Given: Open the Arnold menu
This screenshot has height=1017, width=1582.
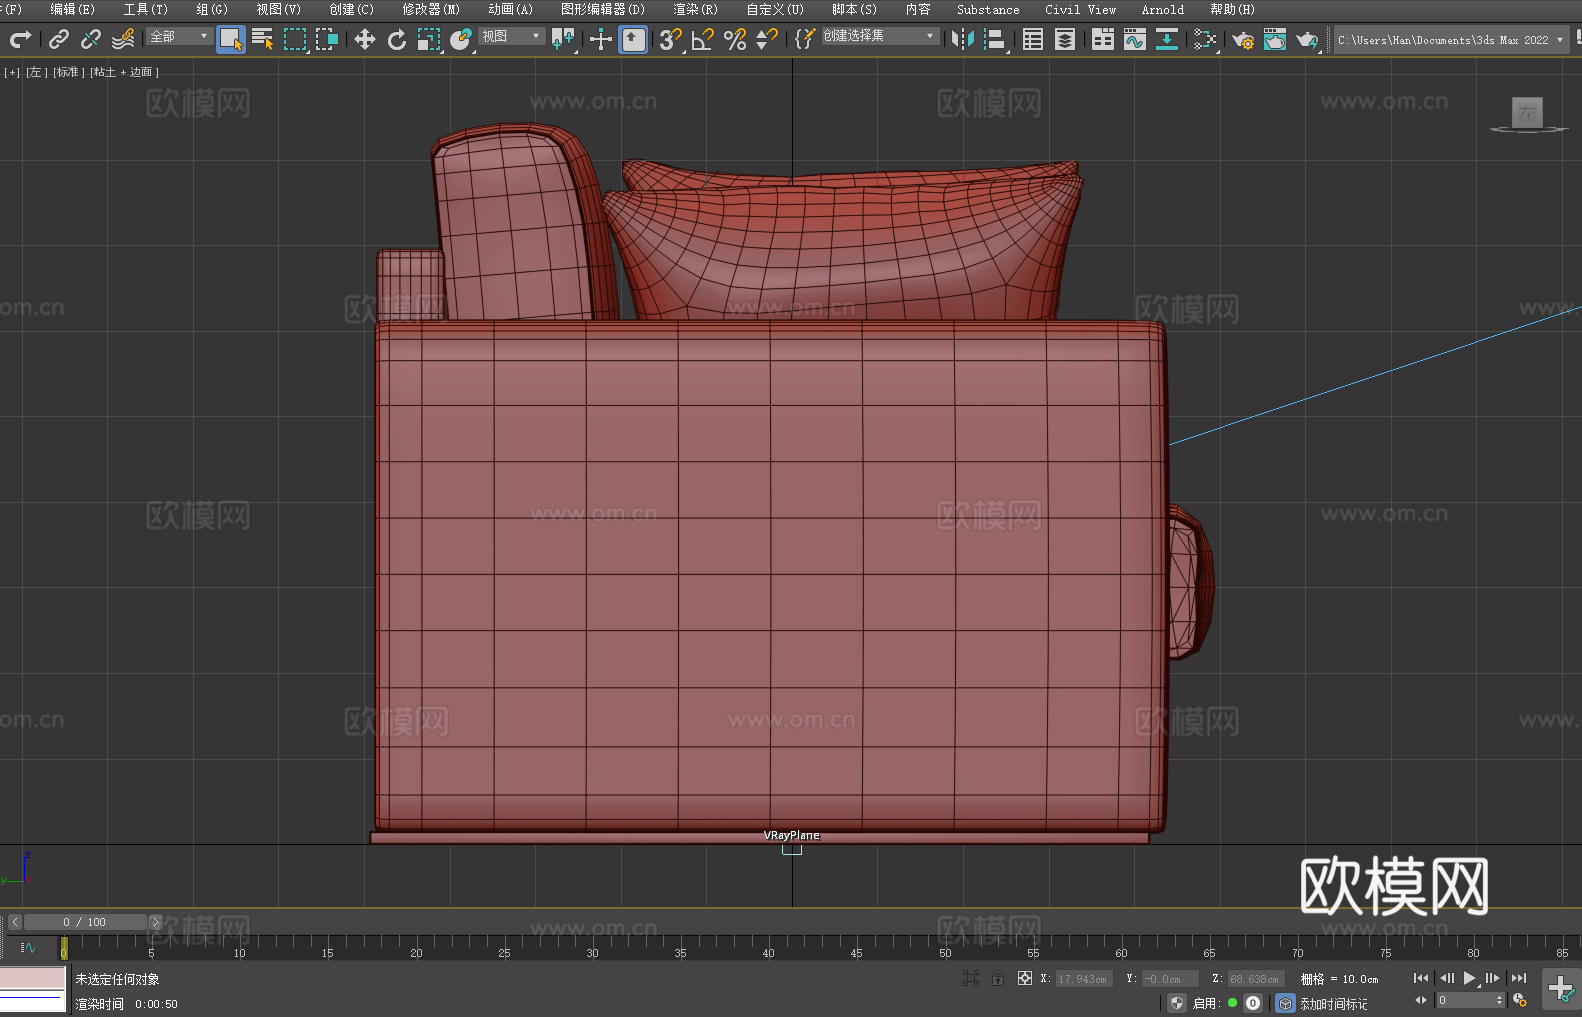Looking at the screenshot, I should click(1163, 9).
